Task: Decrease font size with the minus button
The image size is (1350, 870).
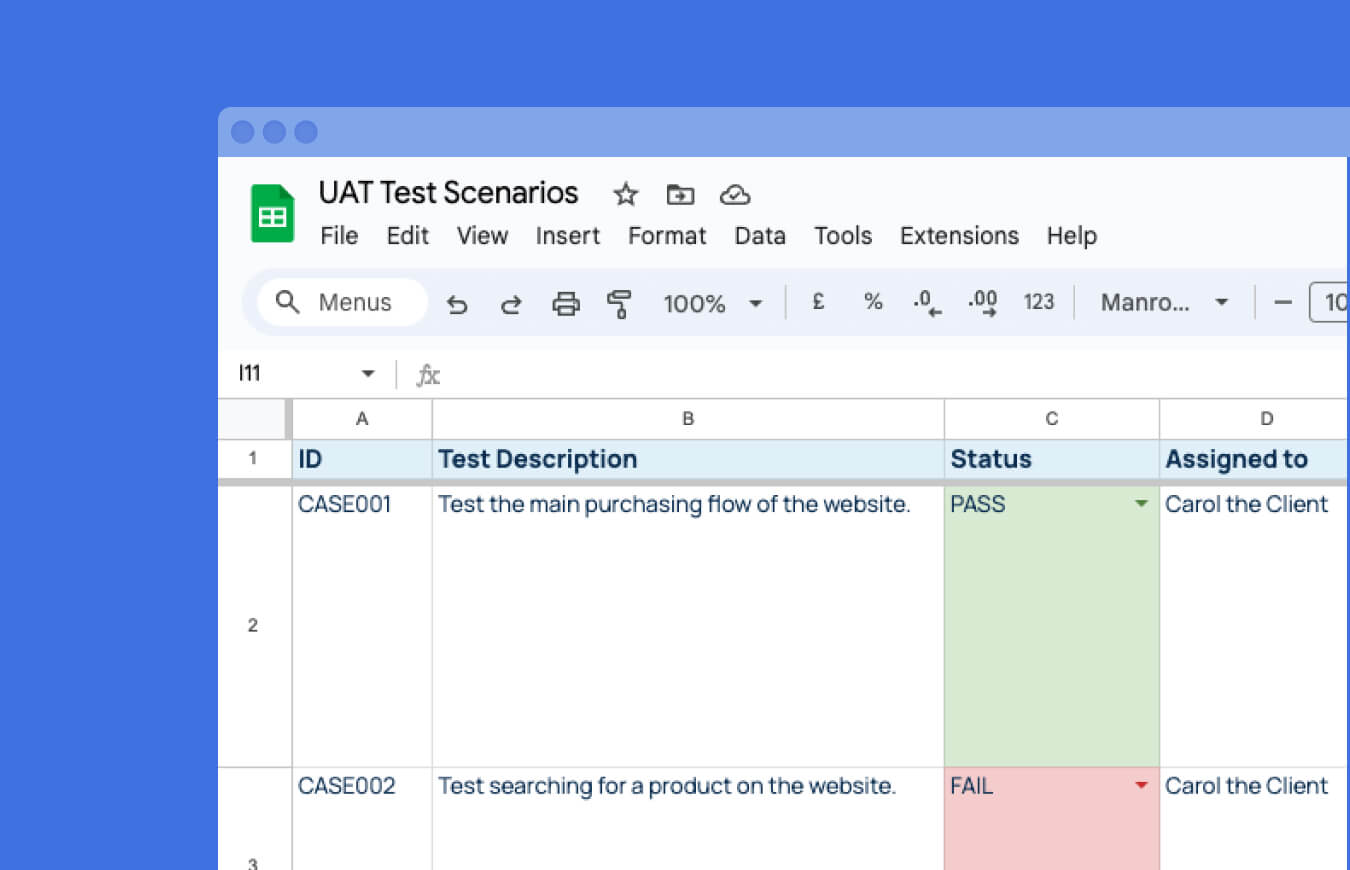Action: click(x=1283, y=302)
